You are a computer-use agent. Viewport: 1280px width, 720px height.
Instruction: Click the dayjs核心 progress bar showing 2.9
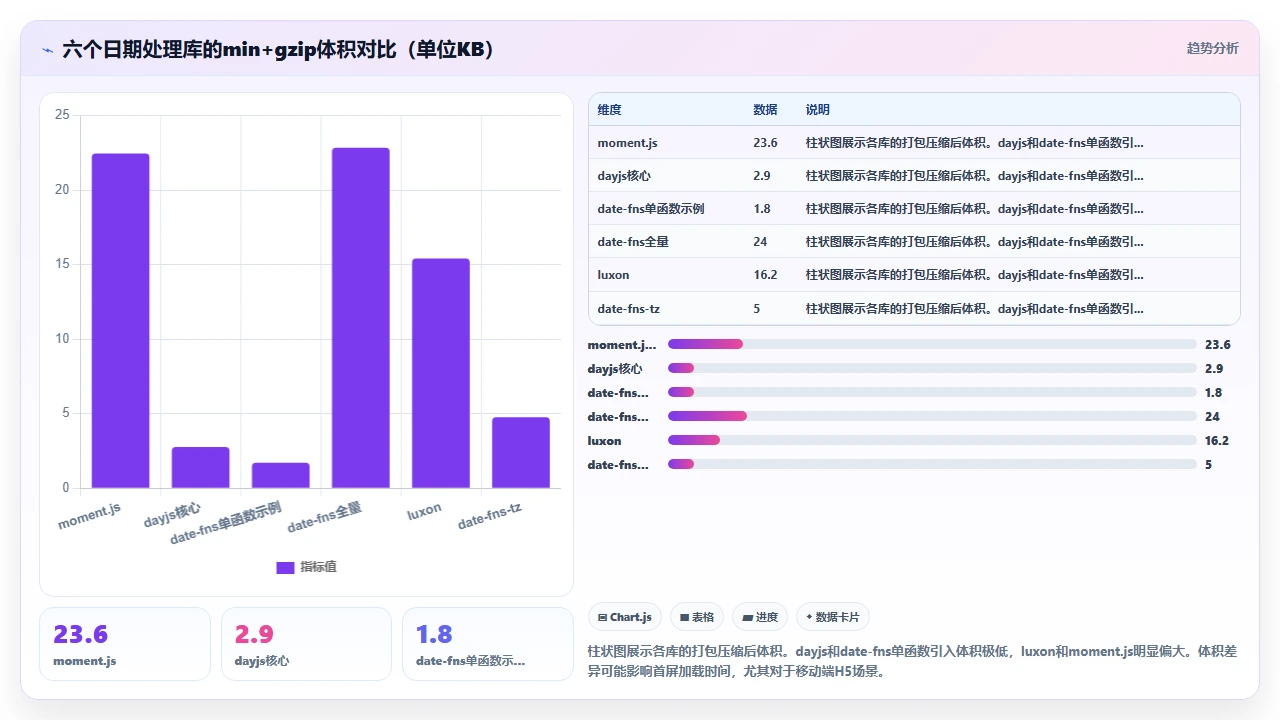932,368
